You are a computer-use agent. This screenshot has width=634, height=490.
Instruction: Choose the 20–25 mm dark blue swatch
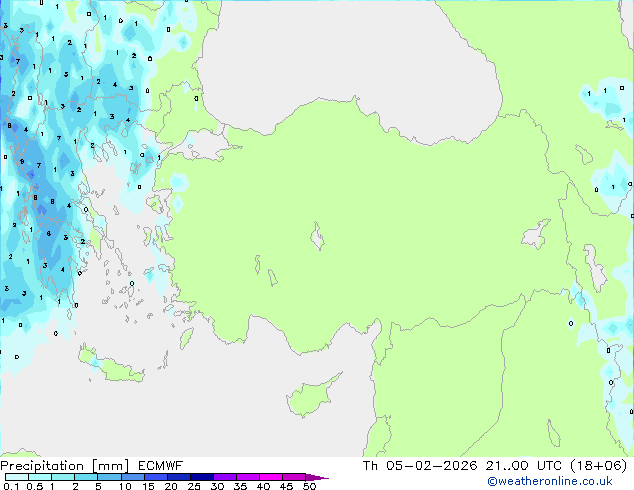tap(178, 477)
